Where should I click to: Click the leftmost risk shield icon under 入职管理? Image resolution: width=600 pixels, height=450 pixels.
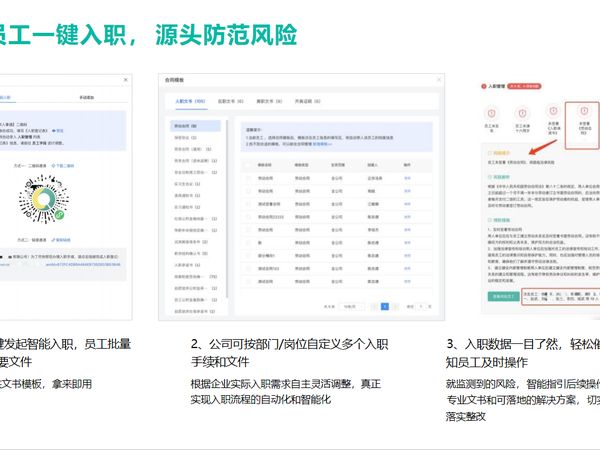tap(492, 113)
